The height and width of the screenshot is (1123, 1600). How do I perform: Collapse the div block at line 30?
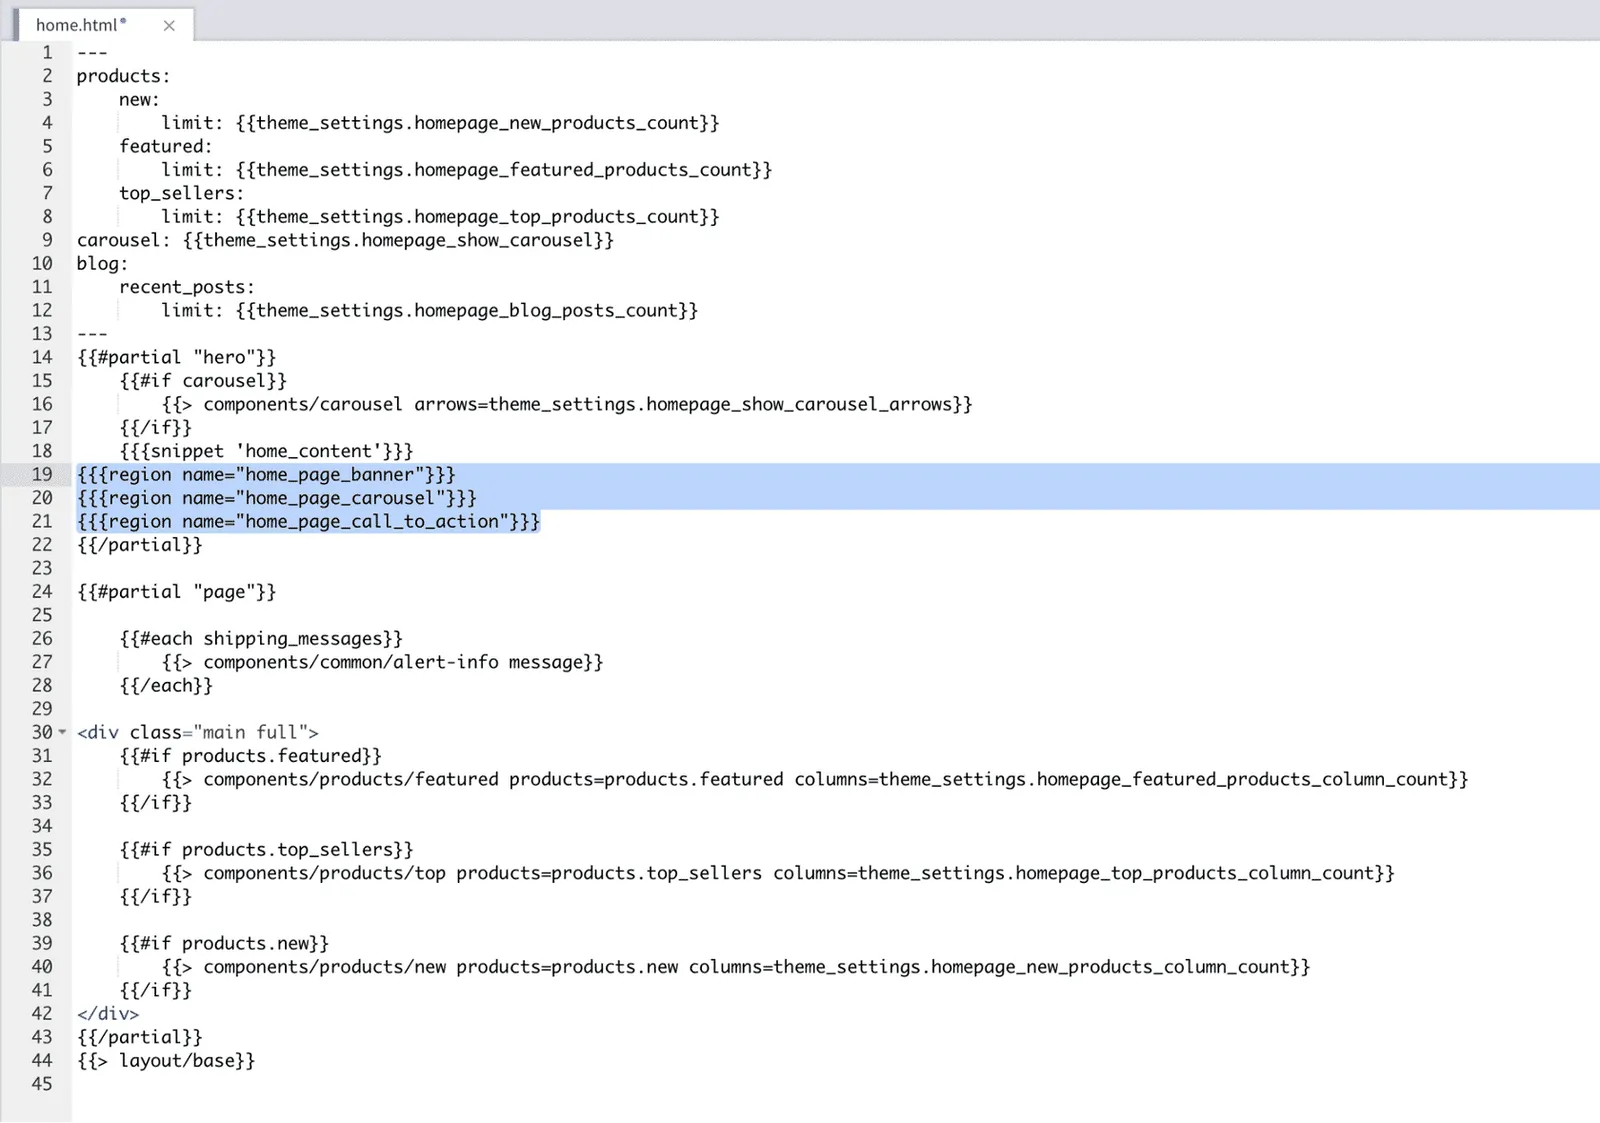(63, 732)
